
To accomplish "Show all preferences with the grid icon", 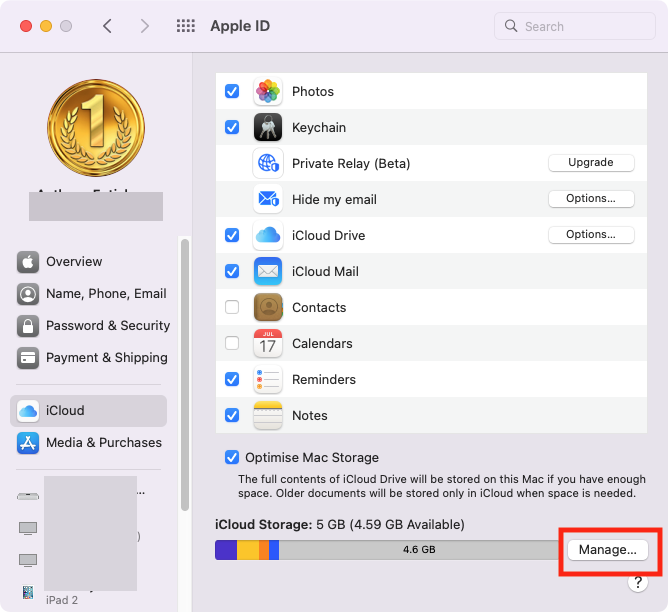I will [x=186, y=26].
